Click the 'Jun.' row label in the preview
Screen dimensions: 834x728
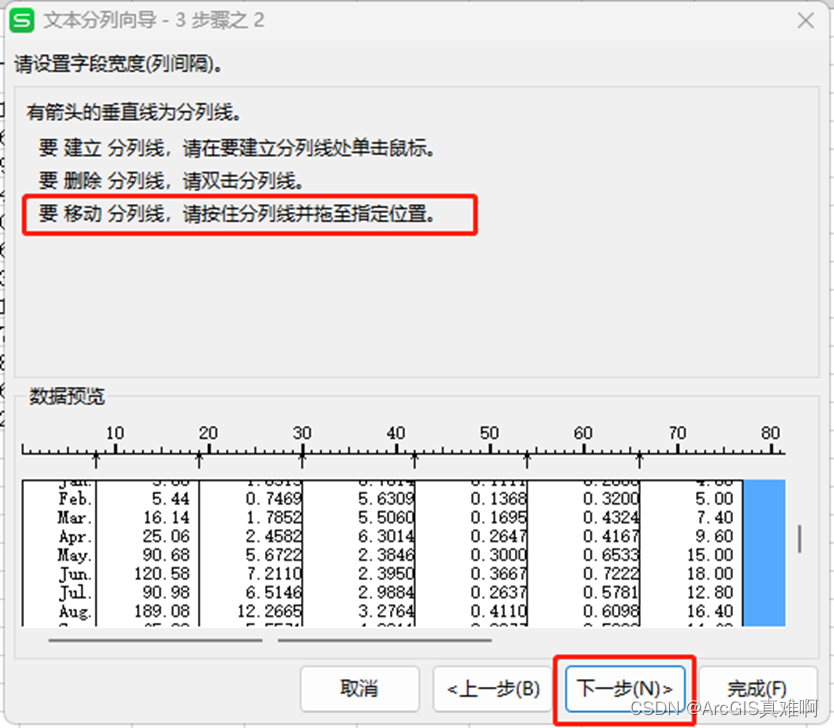click(x=76, y=574)
